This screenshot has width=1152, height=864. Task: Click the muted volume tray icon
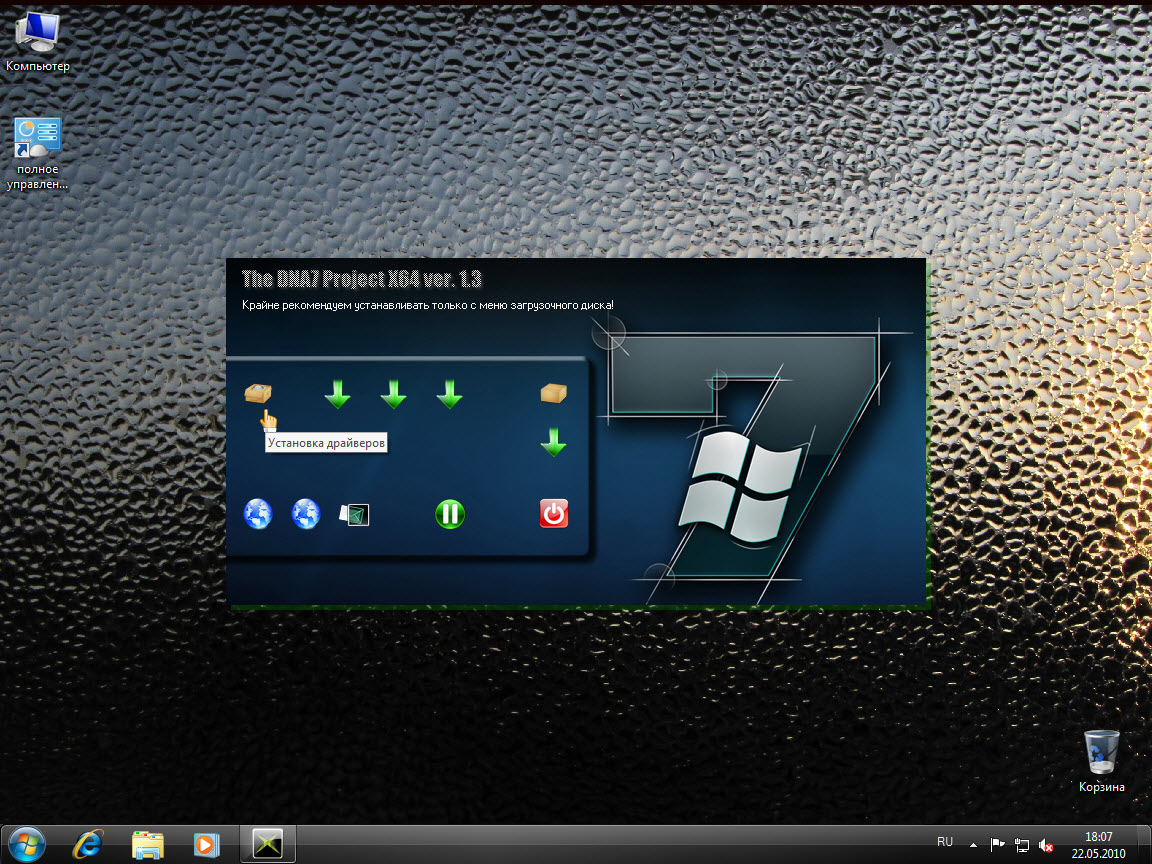tap(1045, 845)
